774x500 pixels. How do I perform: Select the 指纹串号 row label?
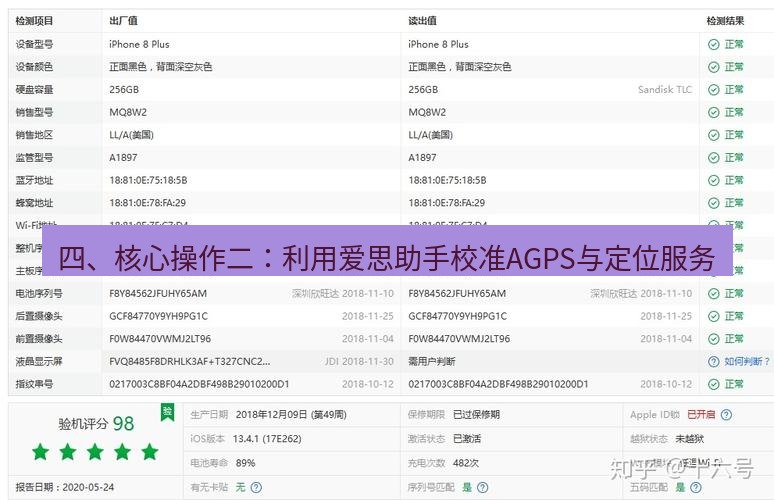pos(34,385)
